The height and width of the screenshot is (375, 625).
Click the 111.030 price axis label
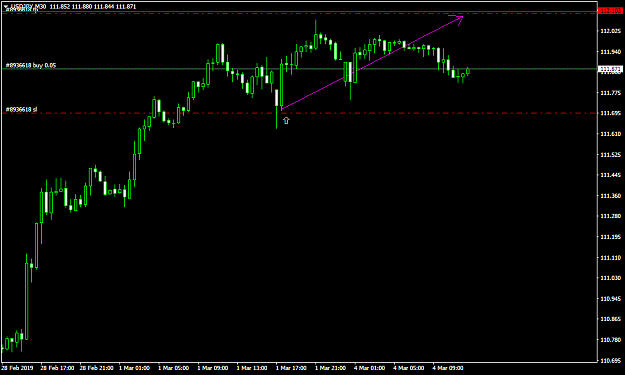[610, 278]
